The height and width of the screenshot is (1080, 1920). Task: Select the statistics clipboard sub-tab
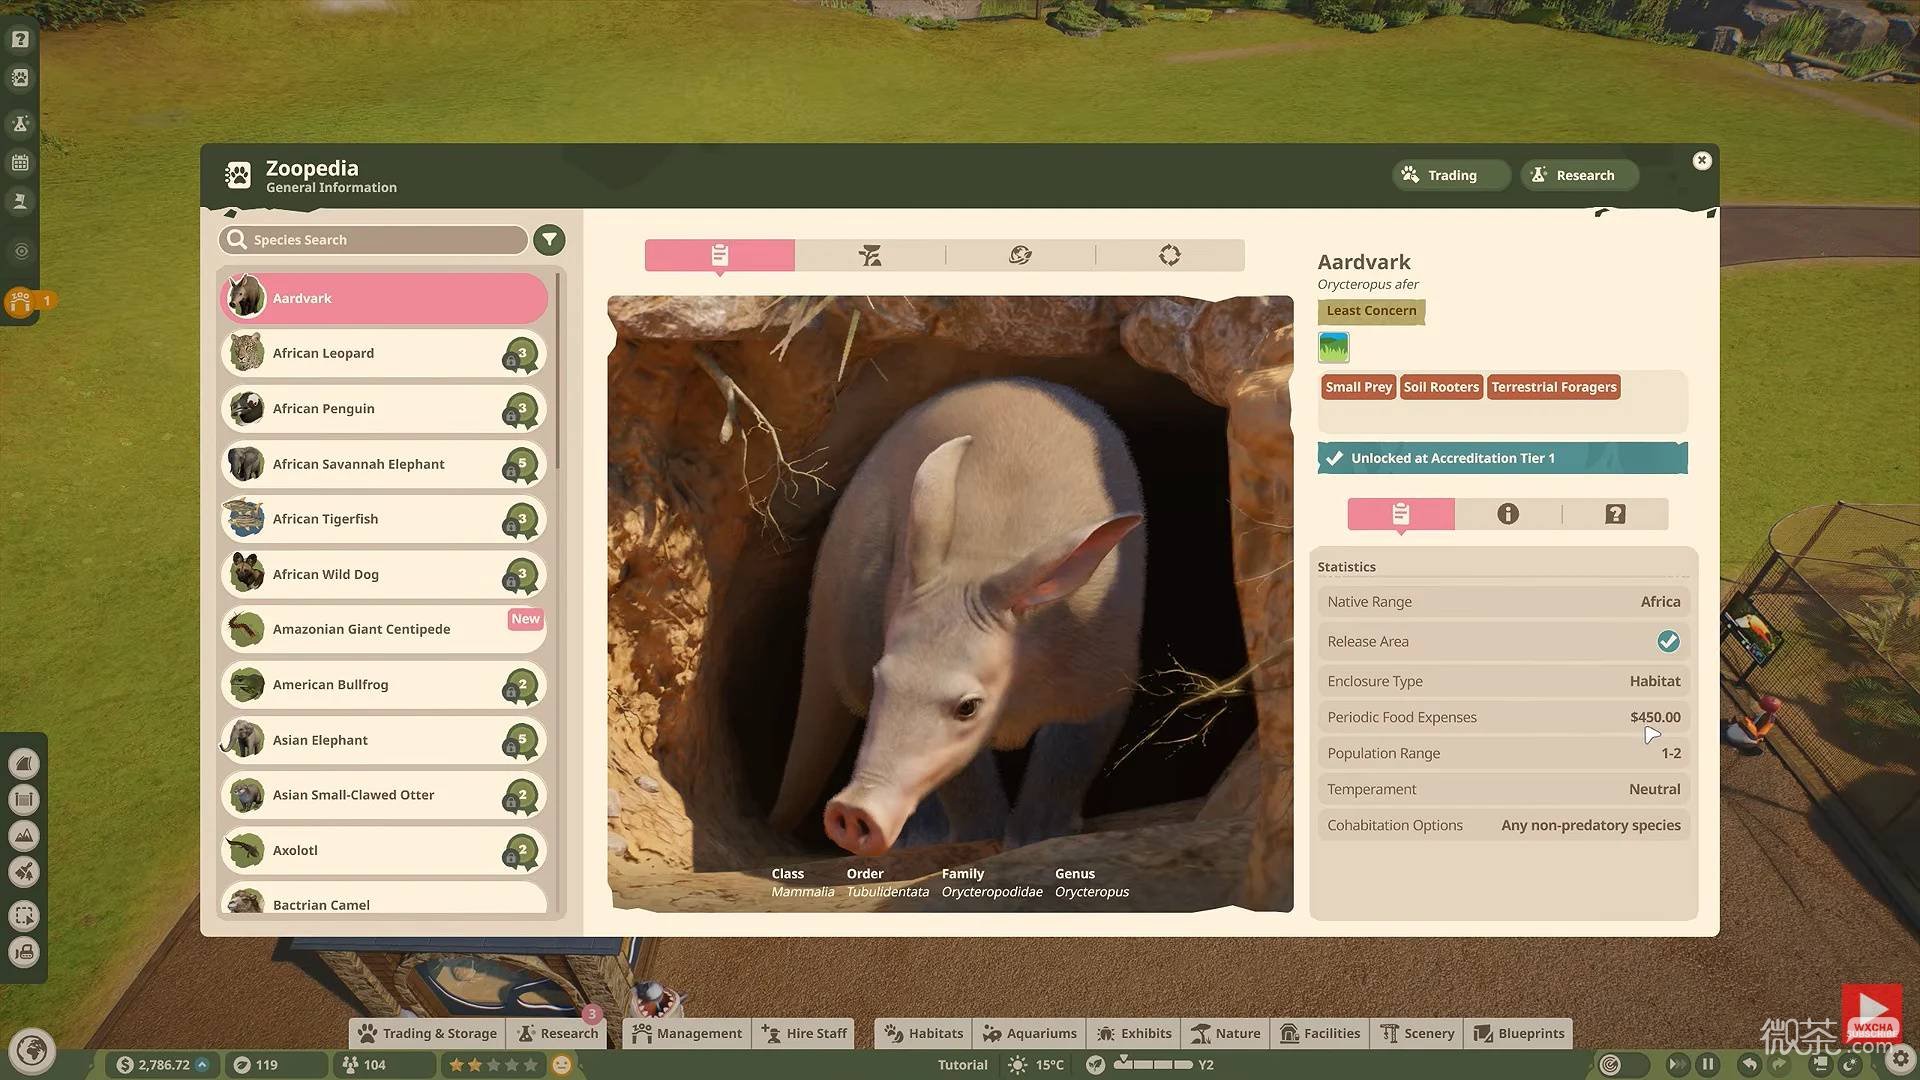tap(1401, 514)
